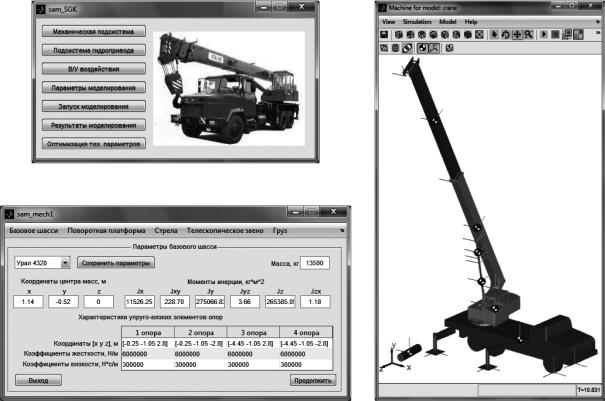Toggle the coordinate frame axes display icon
The width and height of the screenshot is (605, 401).
click(435, 47)
